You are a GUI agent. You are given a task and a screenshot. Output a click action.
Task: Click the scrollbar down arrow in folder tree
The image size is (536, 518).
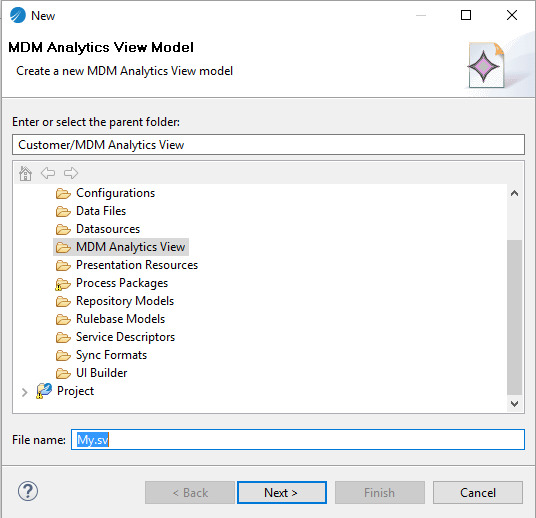(x=514, y=403)
